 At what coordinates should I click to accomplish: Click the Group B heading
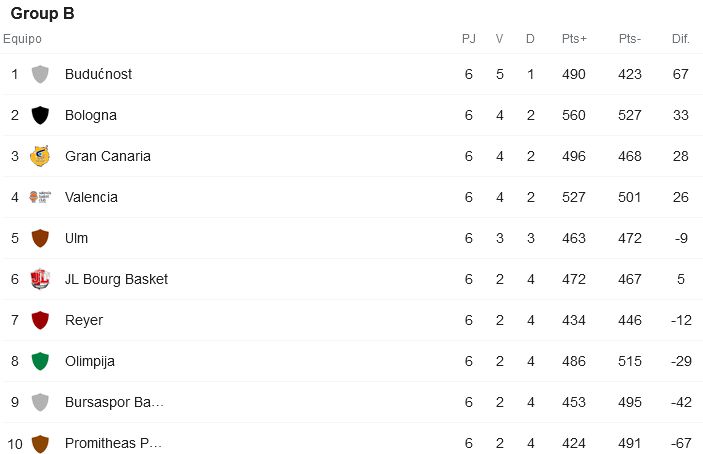pos(43,13)
